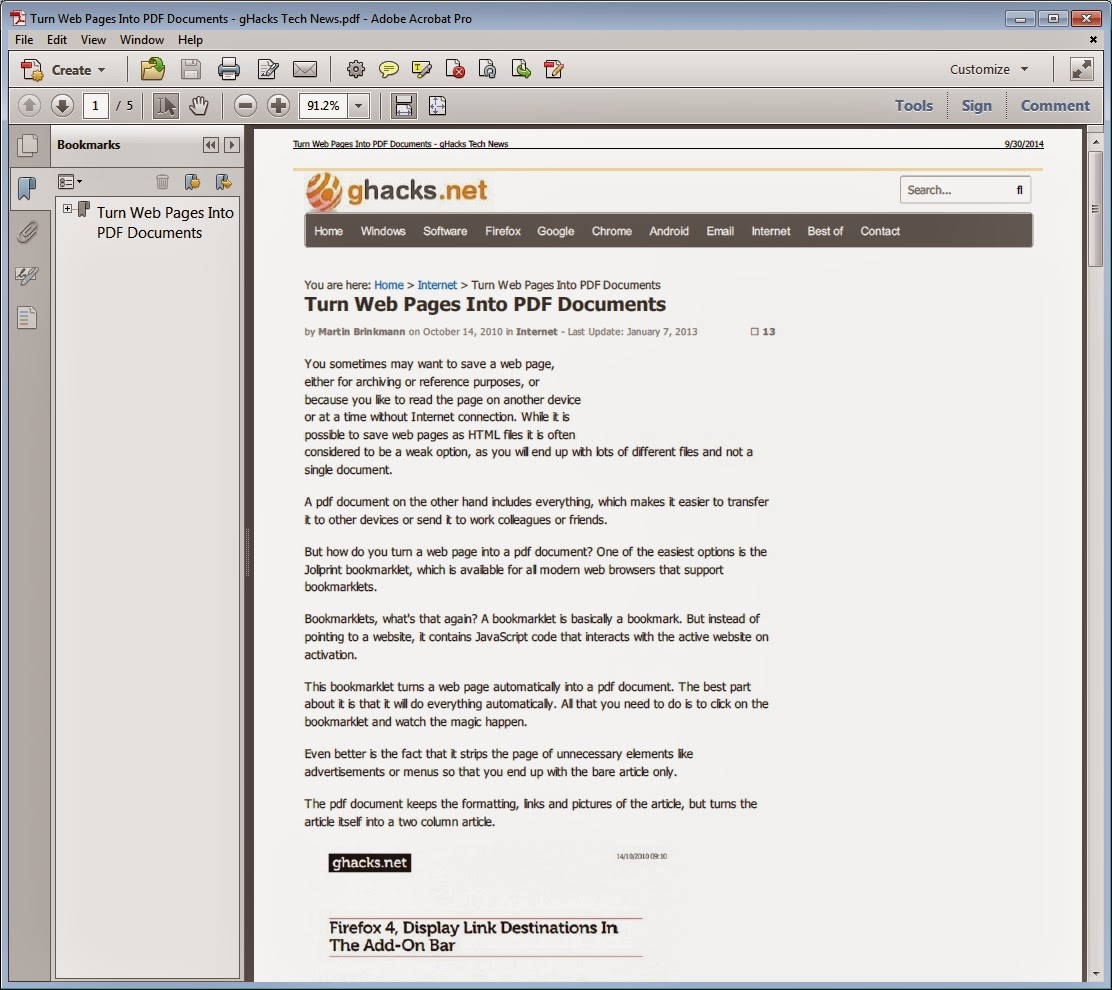Zoom out with minus button
Screen dimensions: 1112x990
click(245, 106)
